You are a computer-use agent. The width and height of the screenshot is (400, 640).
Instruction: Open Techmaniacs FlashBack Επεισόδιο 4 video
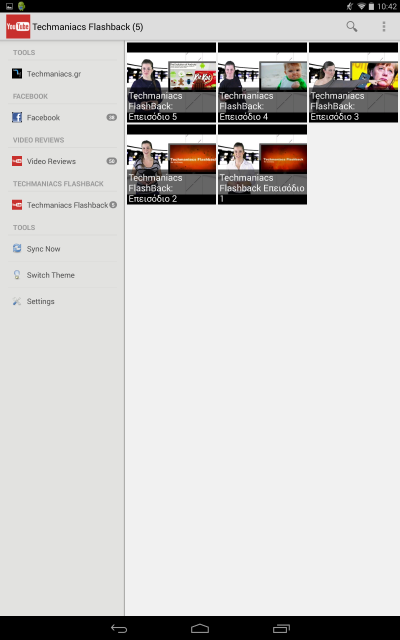(262, 82)
